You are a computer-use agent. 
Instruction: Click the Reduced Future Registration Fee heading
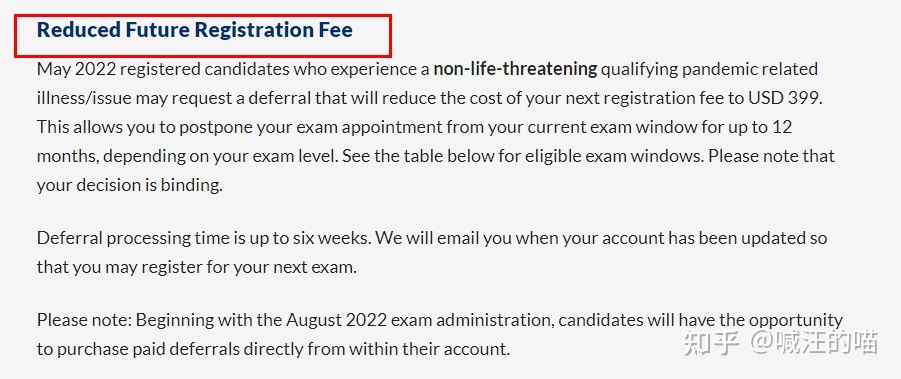click(195, 30)
